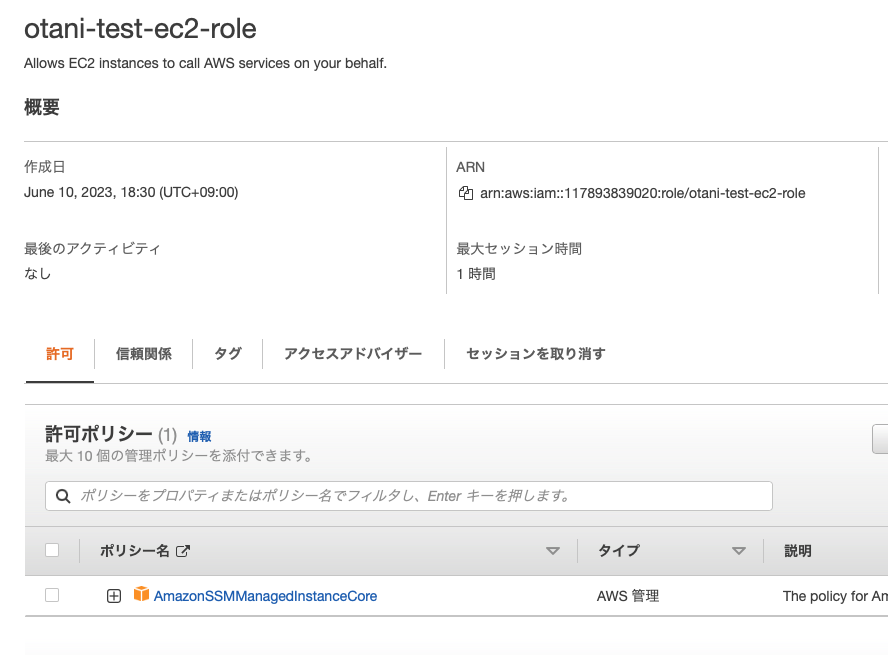This screenshot has width=888, height=655.
Task: Check the AmazonSSMManagedInstanceCore row checkbox
Action: pos(52,595)
